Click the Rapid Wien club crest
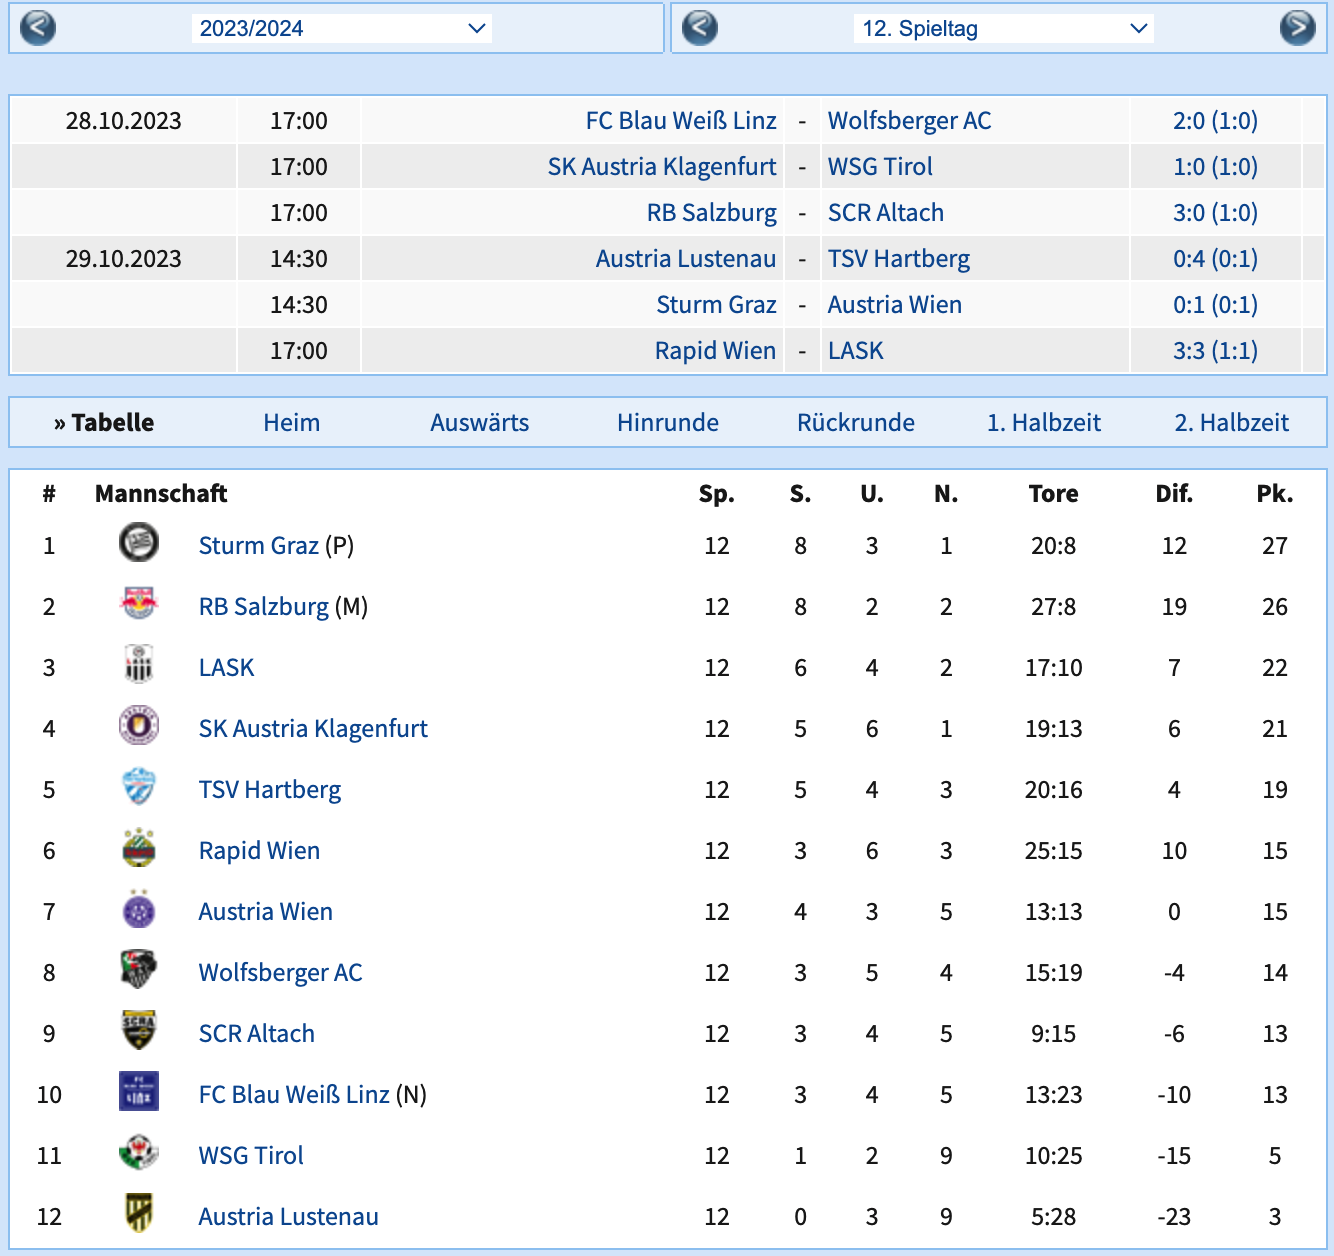The image size is (1334, 1256). tap(139, 848)
